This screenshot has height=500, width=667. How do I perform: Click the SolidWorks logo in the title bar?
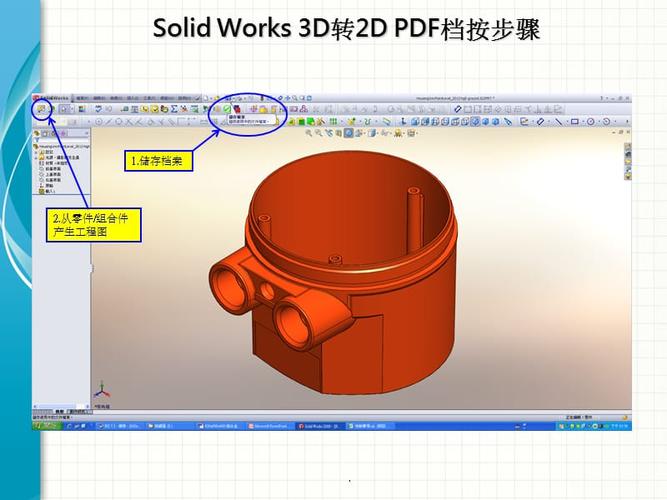(51, 98)
